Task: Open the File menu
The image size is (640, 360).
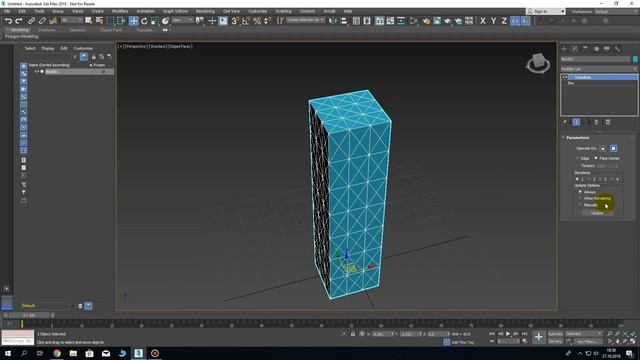Action: 7,11
